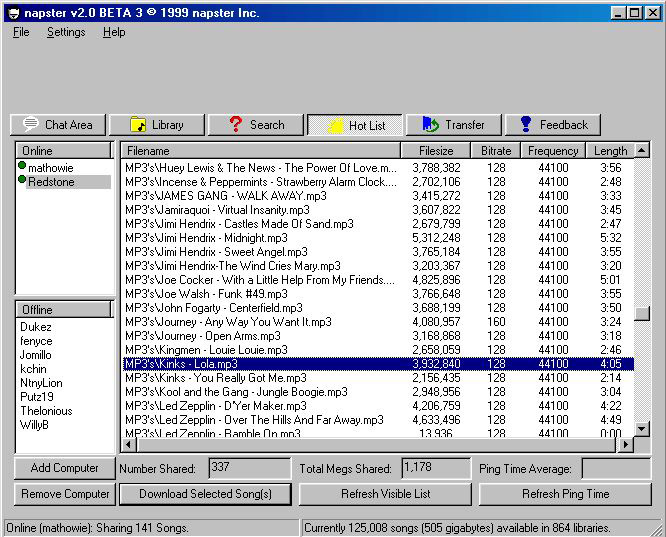Select John Fogarty - Centerfield.mp3
Screen dimensions: 666x537
[378, 308]
